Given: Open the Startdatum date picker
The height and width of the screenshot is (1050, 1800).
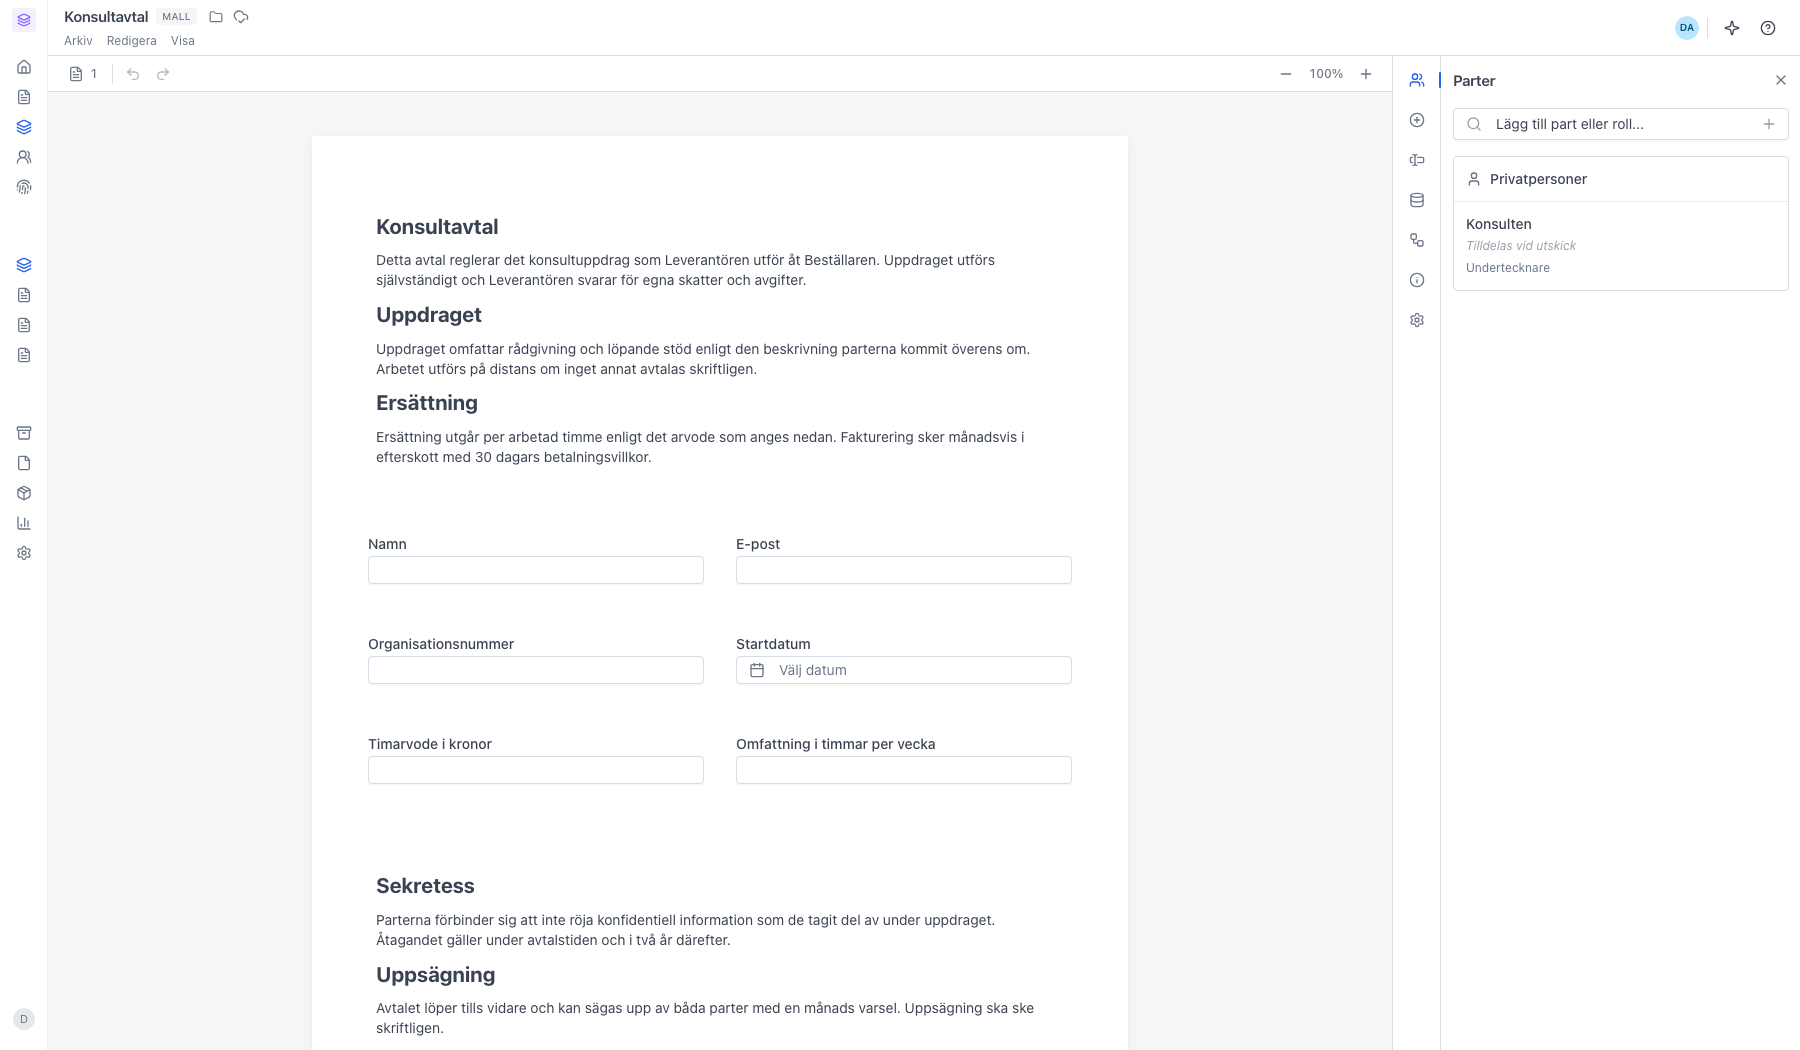Looking at the screenshot, I should click(904, 670).
